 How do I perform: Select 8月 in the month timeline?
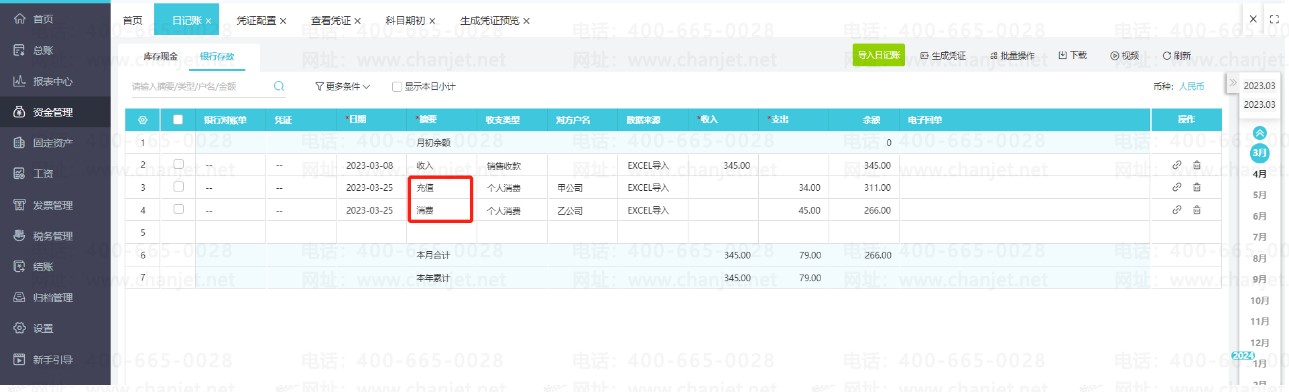coord(1260,258)
